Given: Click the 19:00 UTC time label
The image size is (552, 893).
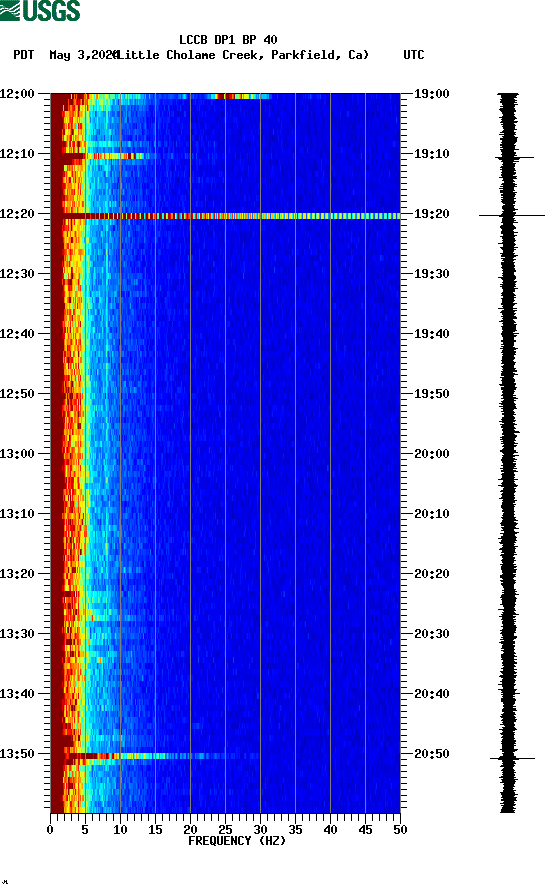Looking at the screenshot, I should [432, 93].
